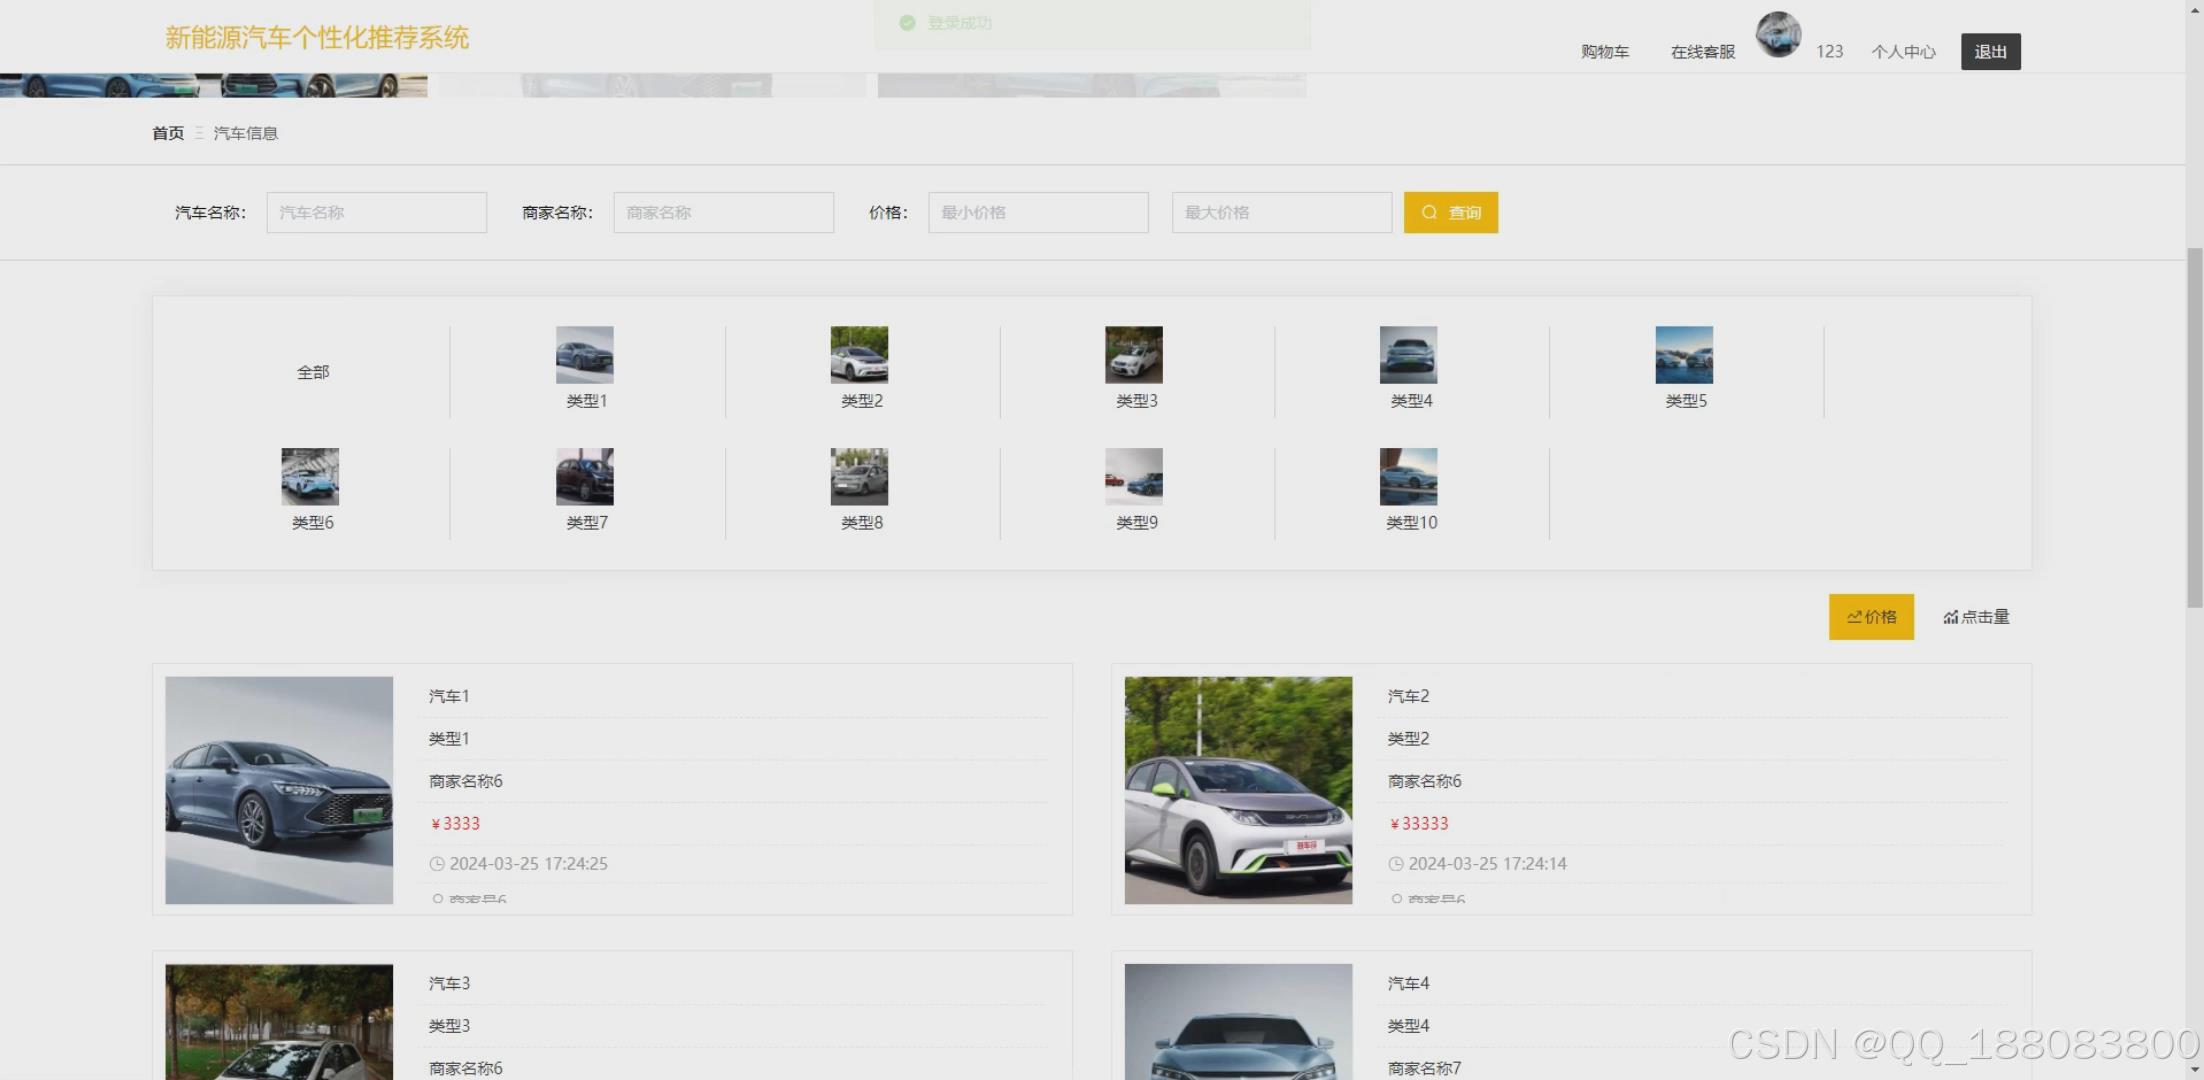Open the 汽车1 car photo
Screen dimensions: 2204x1080
[279, 790]
